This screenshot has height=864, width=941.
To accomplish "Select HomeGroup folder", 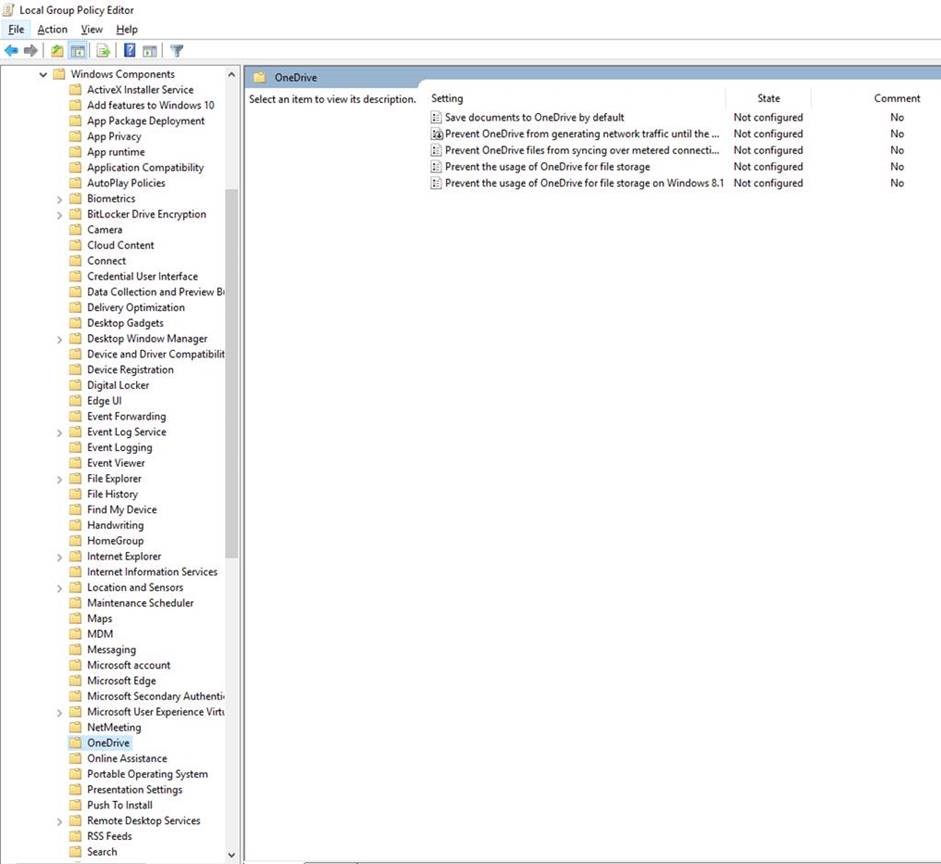I will point(115,541).
